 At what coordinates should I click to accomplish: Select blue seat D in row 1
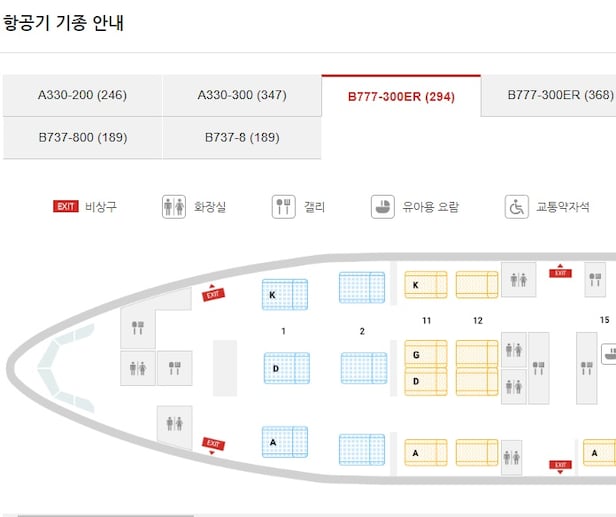click(285, 368)
